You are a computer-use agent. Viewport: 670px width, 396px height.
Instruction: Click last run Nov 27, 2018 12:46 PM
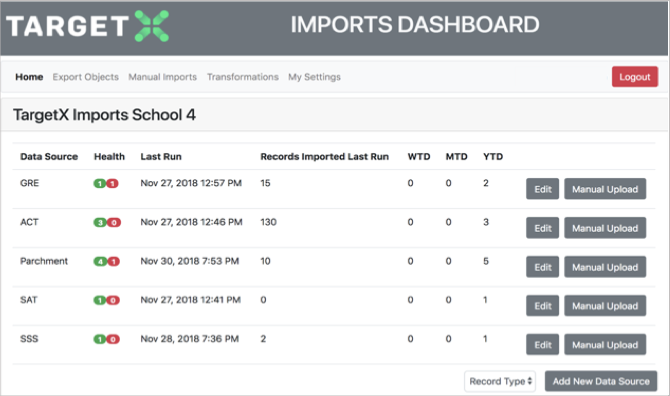click(x=191, y=222)
